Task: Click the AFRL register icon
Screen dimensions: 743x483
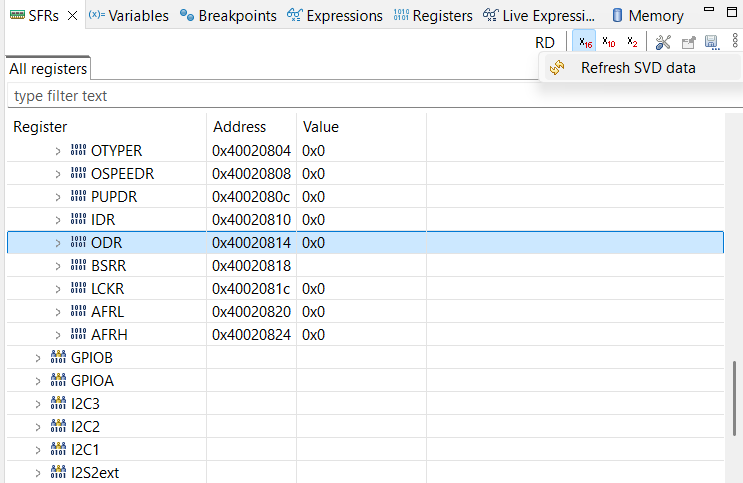Action: click(x=78, y=311)
